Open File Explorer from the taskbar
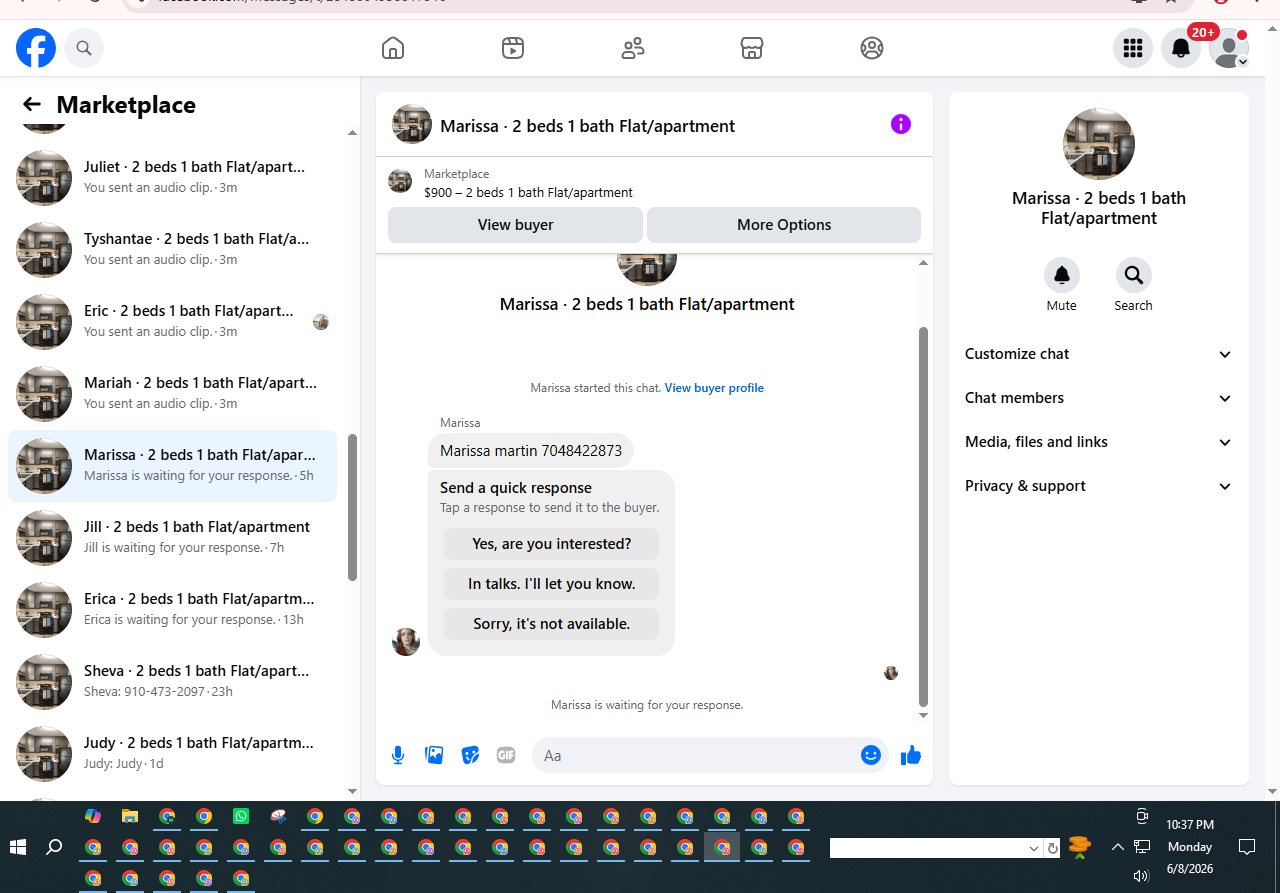The height and width of the screenshot is (893, 1280). point(129,816)
